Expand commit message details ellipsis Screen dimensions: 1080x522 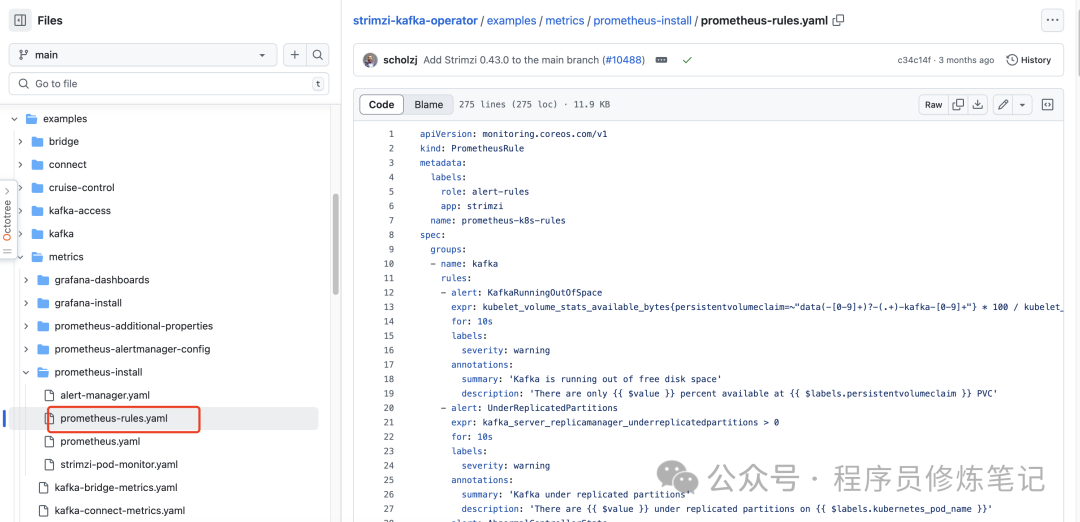[661, 60]
